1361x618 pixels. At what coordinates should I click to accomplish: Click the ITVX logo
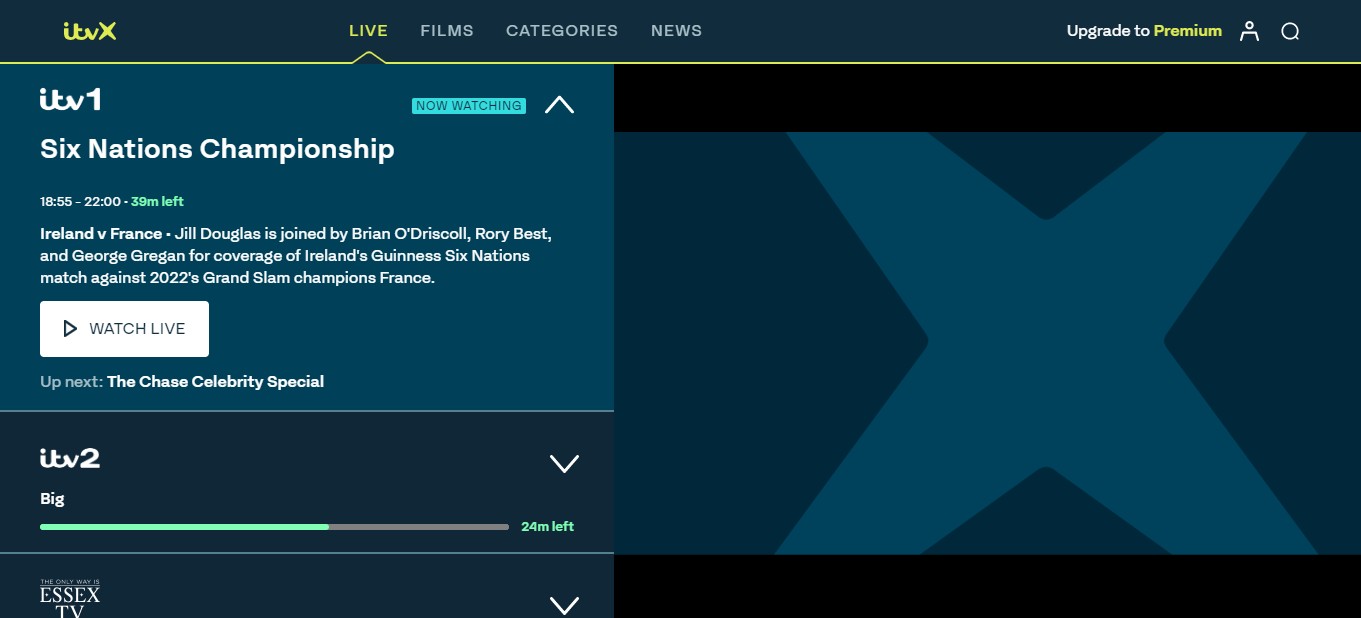point(90,31)
